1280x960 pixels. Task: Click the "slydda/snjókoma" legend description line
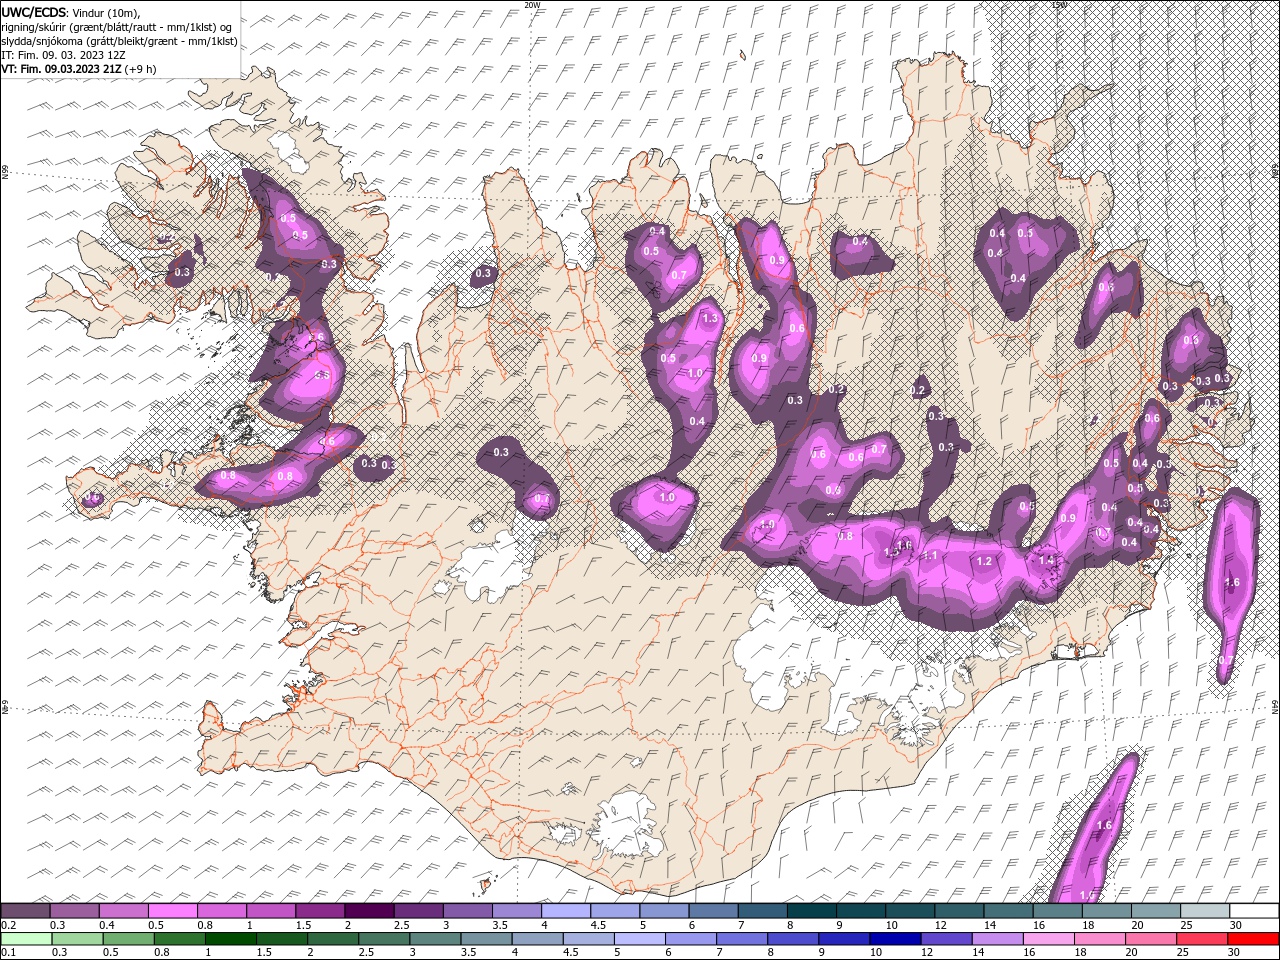point(119,41)
